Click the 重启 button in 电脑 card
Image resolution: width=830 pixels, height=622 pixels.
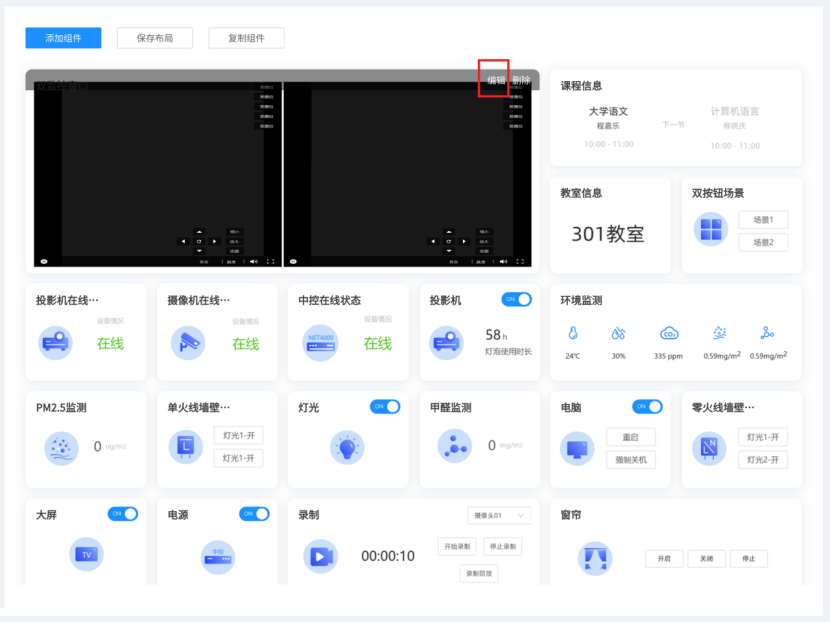tap(631, 437)
